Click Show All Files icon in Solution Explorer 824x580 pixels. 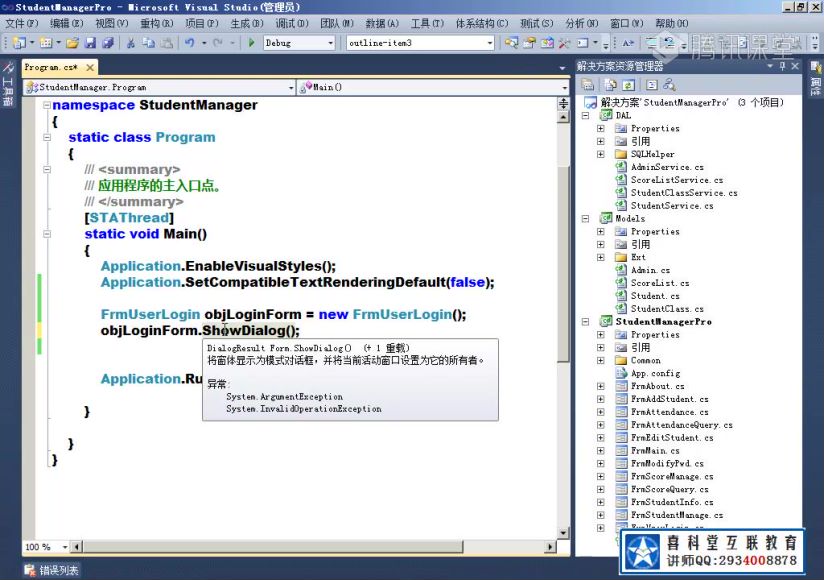coord(610,85)
